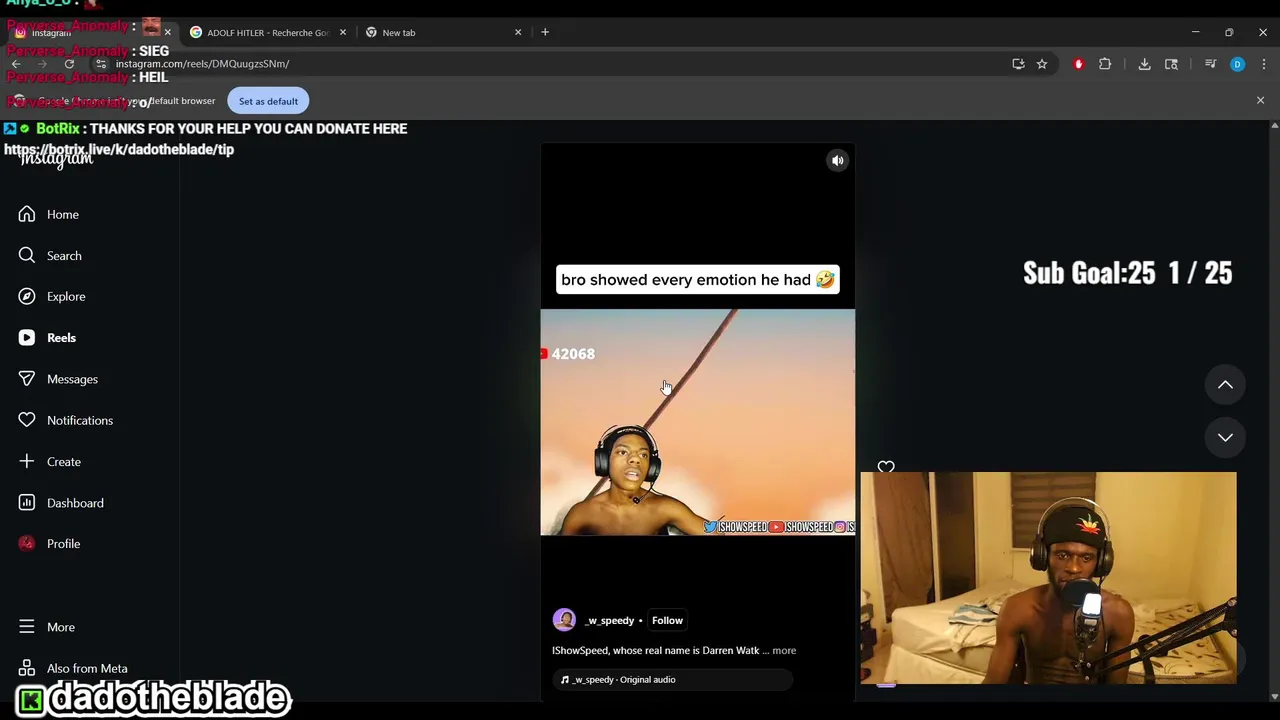Open the Chrome profile D avatar

tap(1237, 64)
